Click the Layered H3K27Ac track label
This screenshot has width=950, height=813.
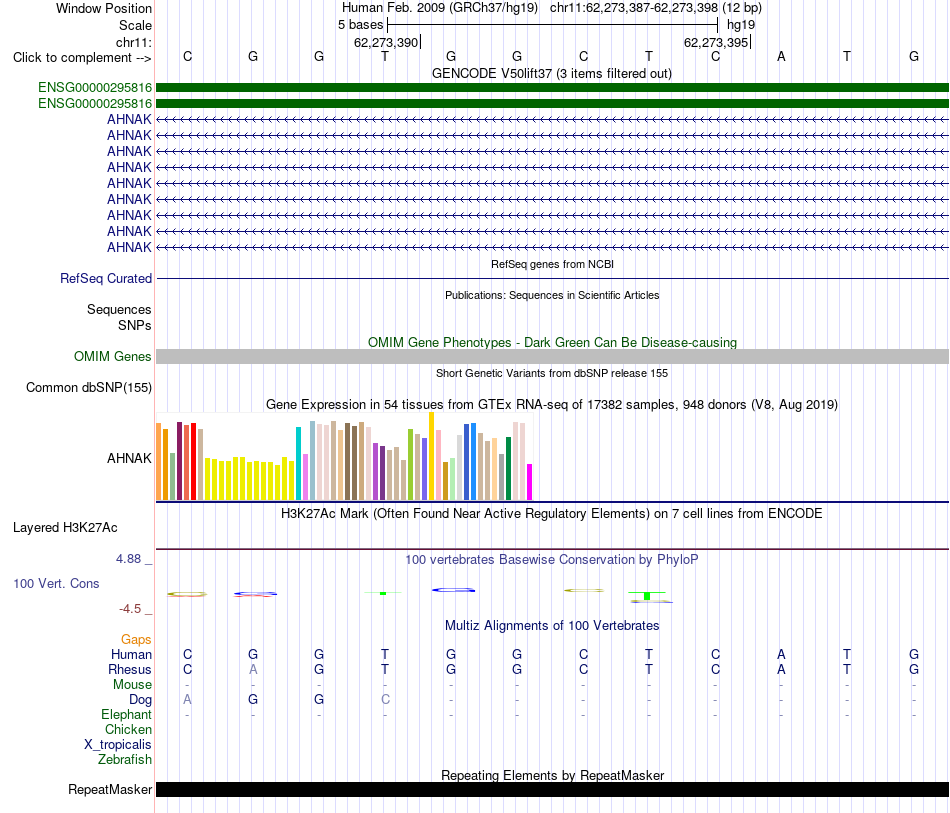tap(65, 528)
